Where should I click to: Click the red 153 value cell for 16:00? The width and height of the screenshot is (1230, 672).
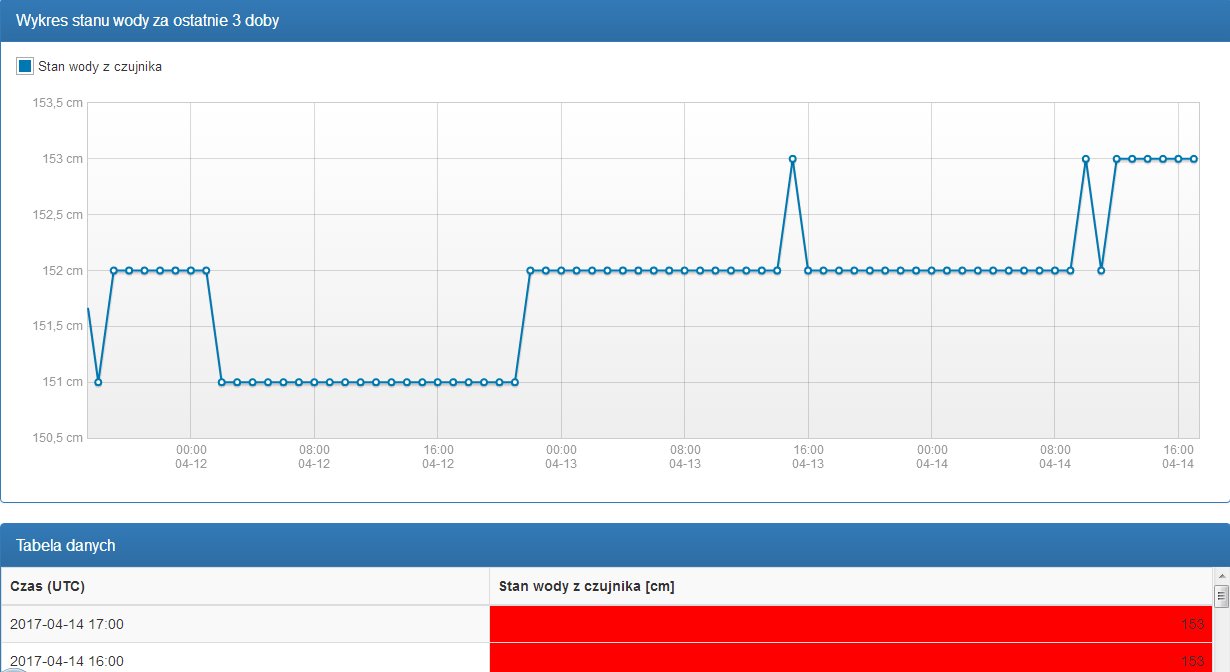(x=850, y=660)
